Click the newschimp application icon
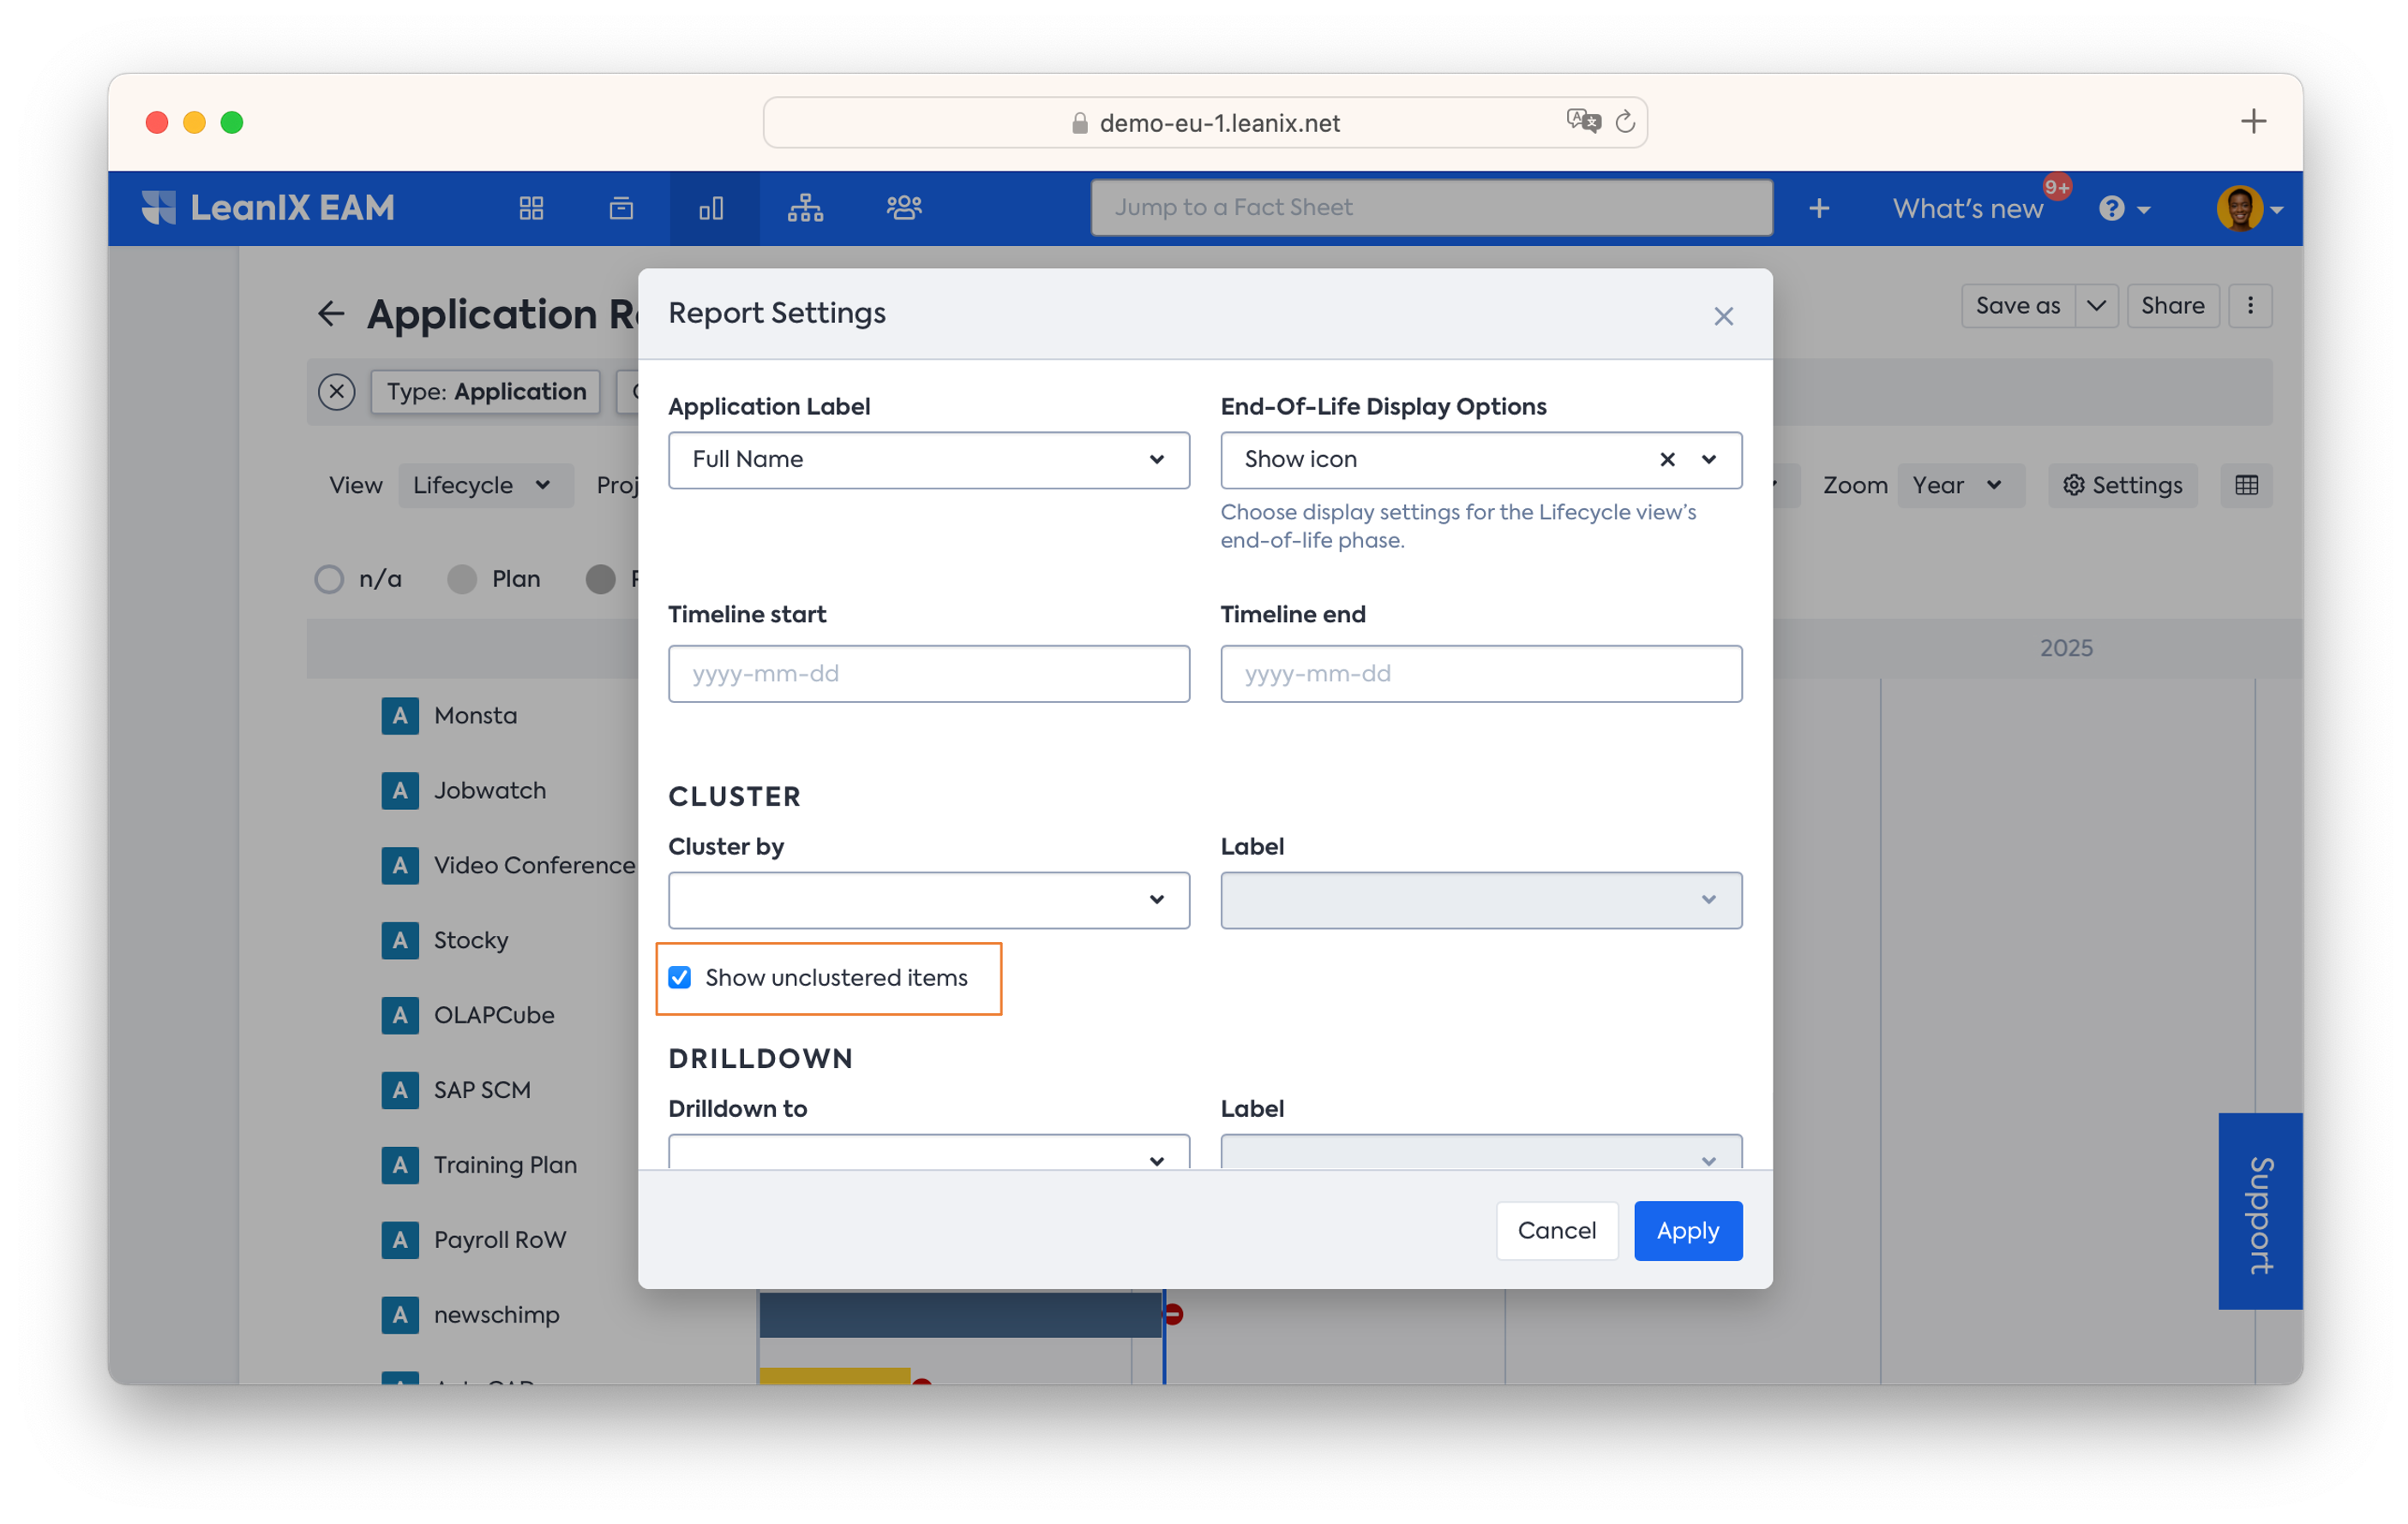This screenshot has width=2408, height=1524. point(400,1315)
